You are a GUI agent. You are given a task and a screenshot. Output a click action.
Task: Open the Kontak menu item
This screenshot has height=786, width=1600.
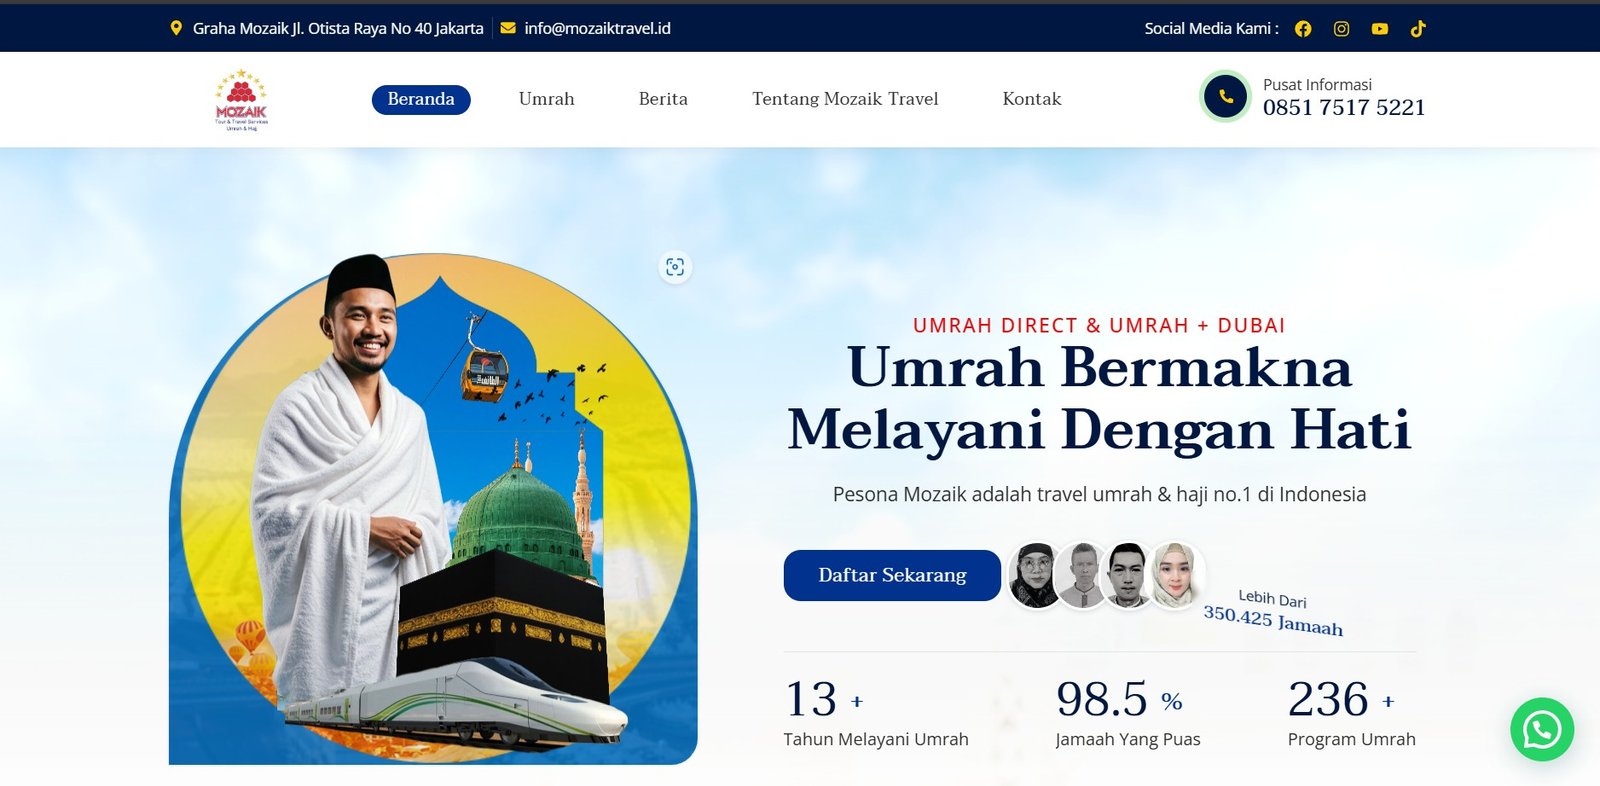1032,99
